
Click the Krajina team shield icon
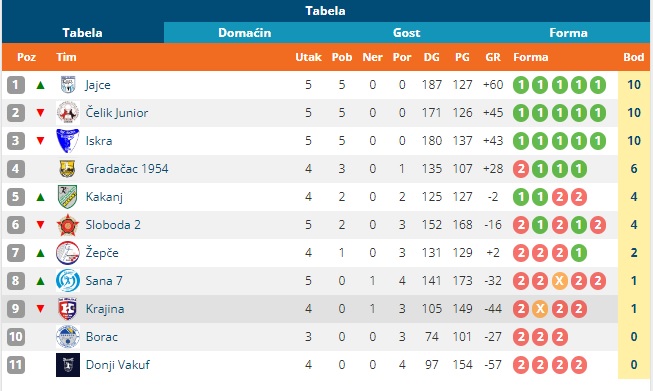67,309
